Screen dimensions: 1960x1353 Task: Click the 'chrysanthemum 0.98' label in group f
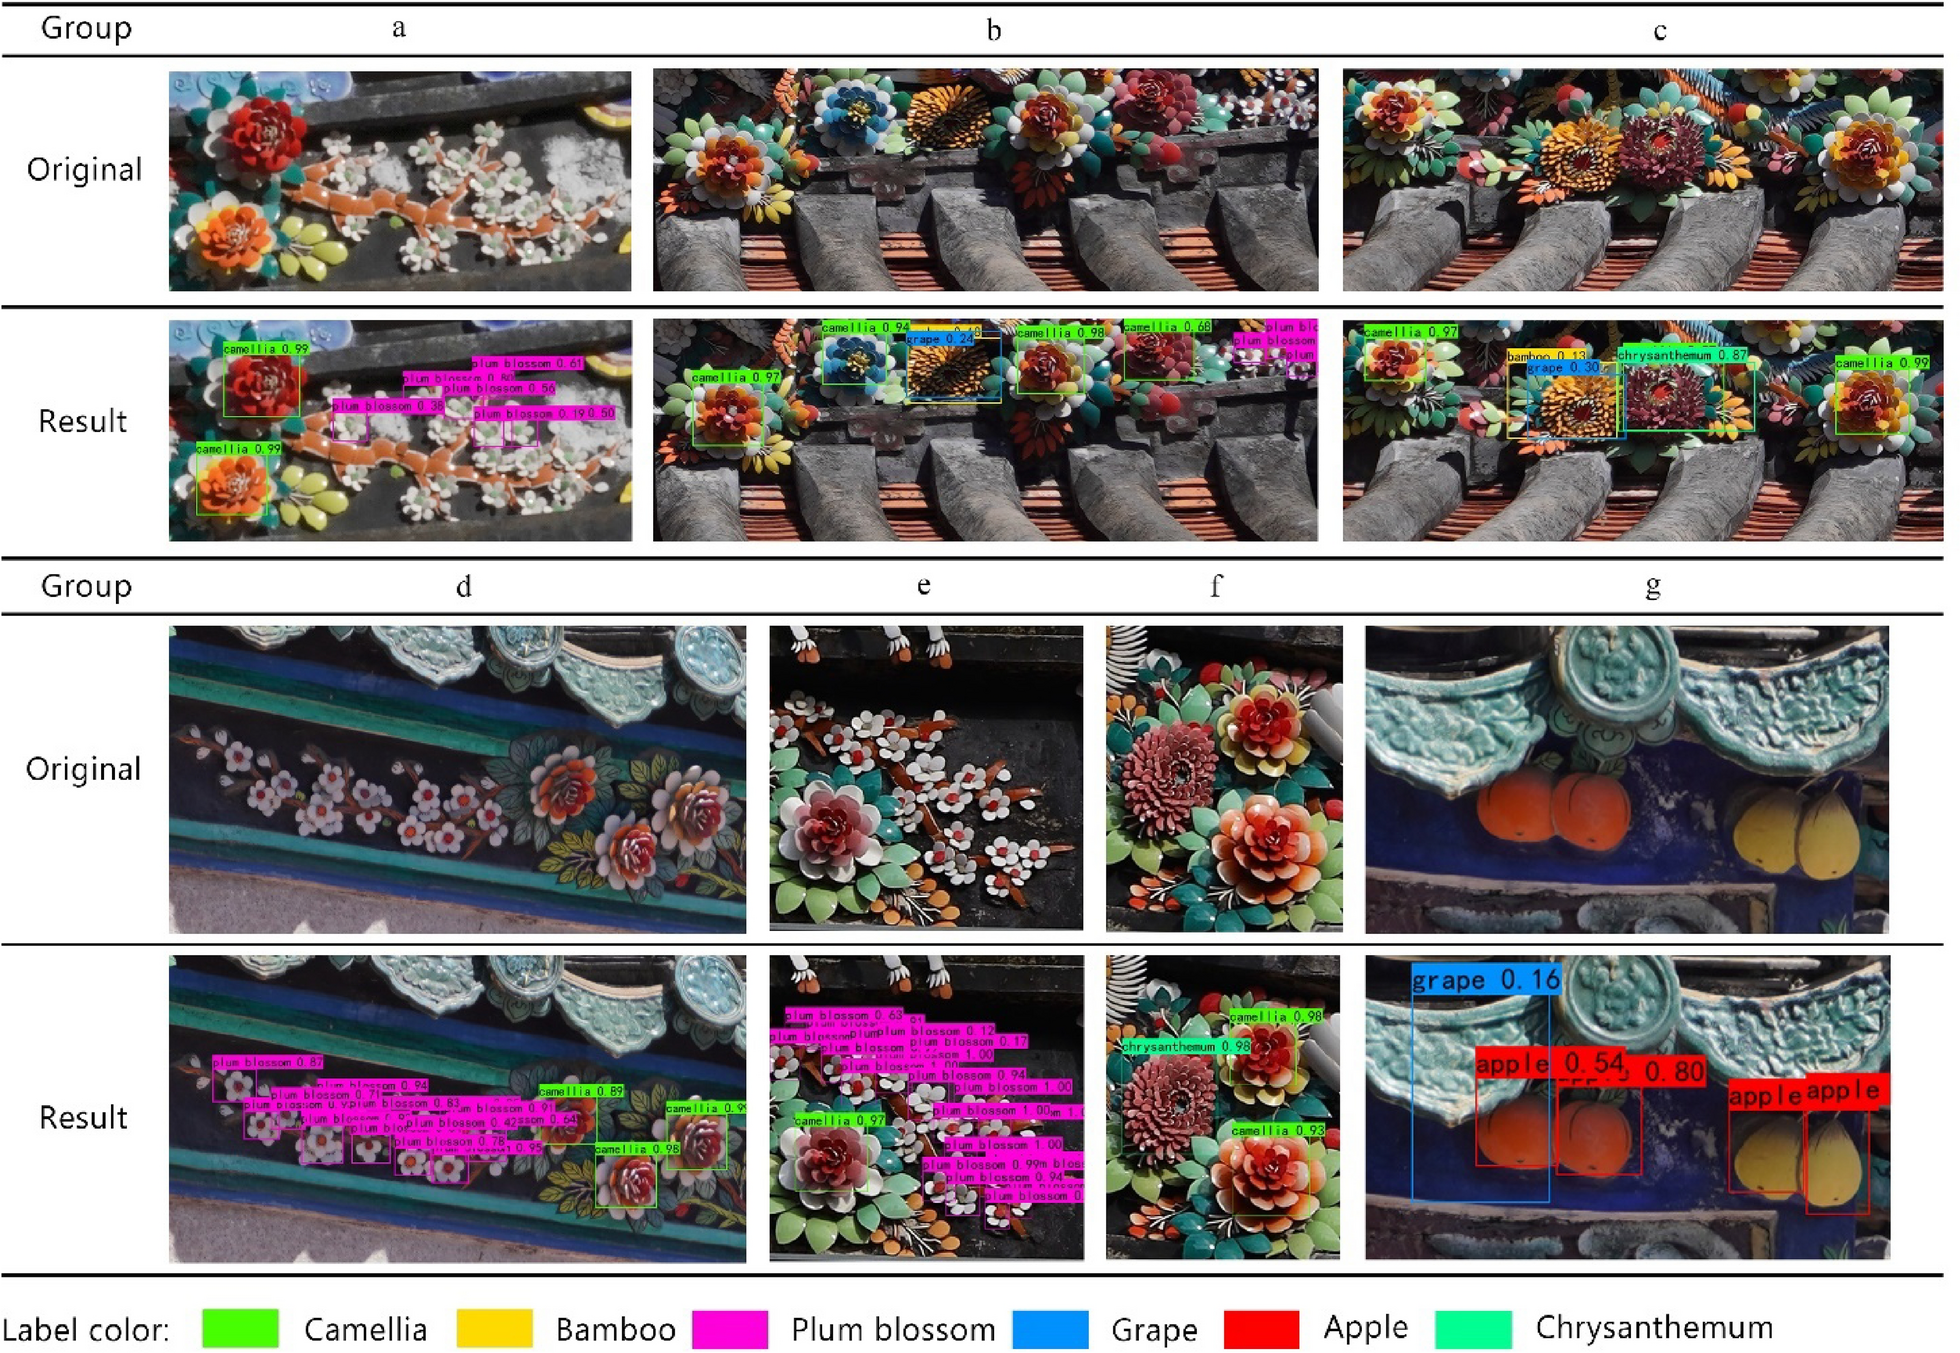(1186, 1046)
